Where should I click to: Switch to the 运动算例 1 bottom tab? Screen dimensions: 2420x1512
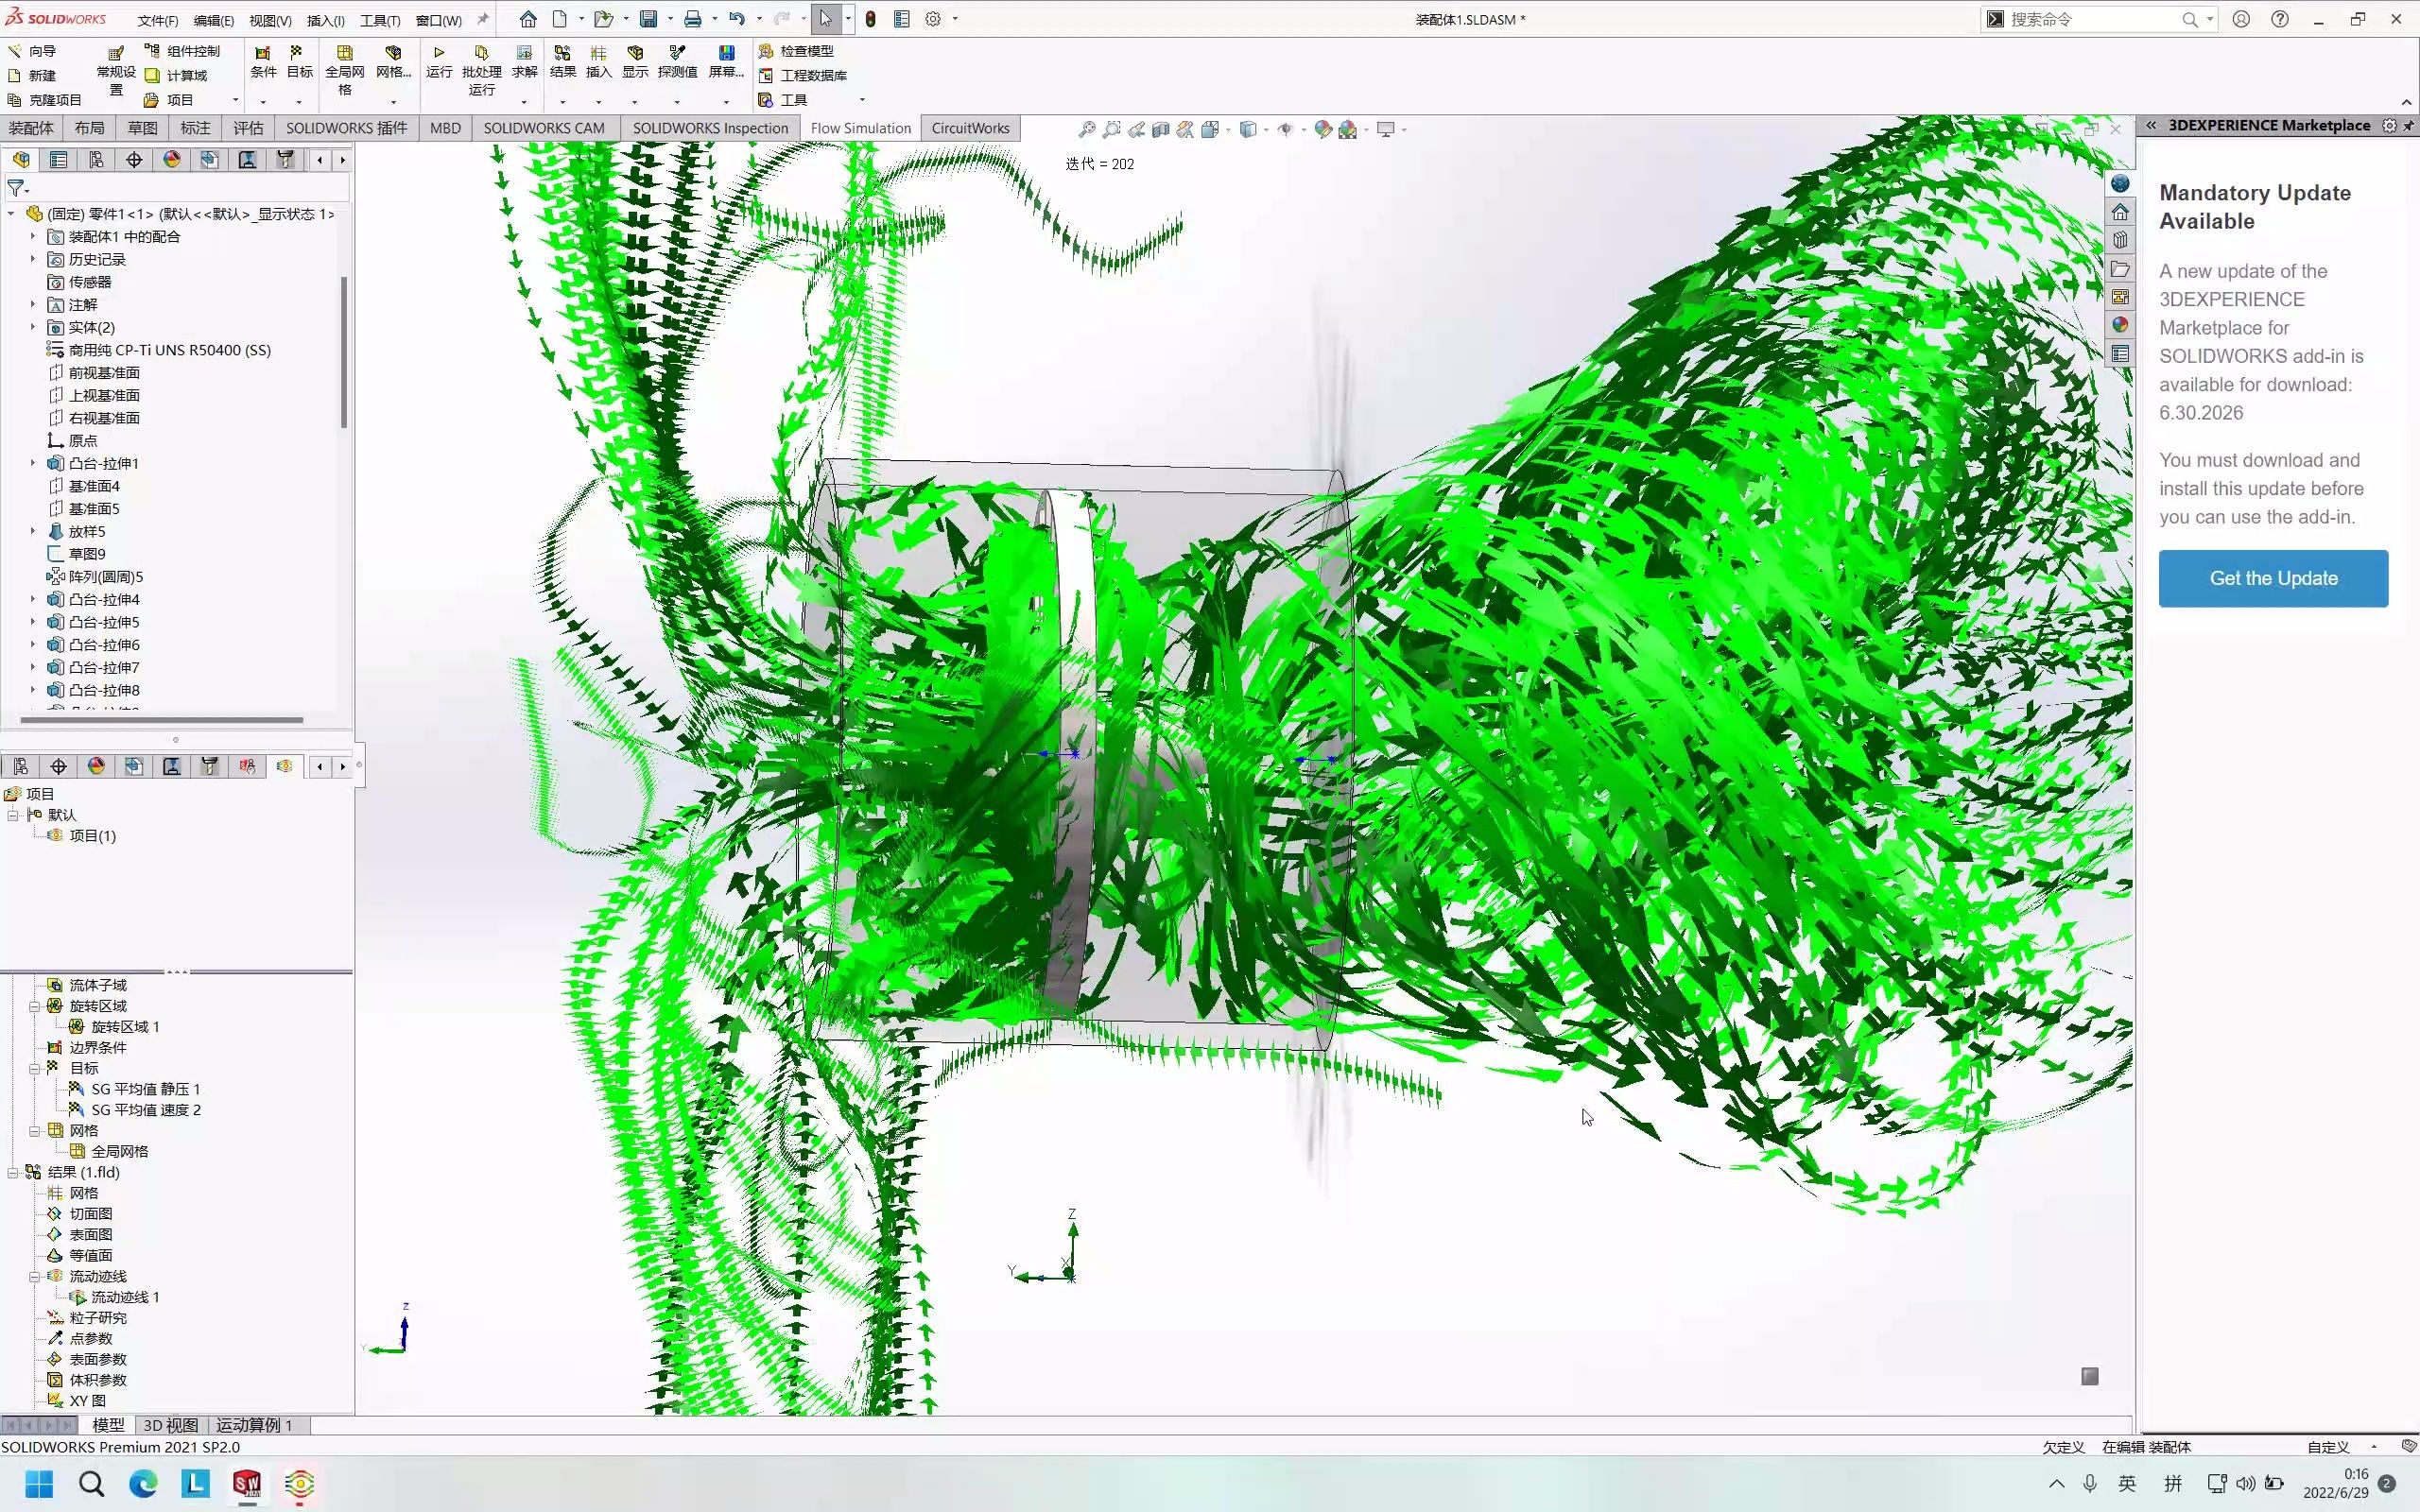click(x=254, y=1425)
